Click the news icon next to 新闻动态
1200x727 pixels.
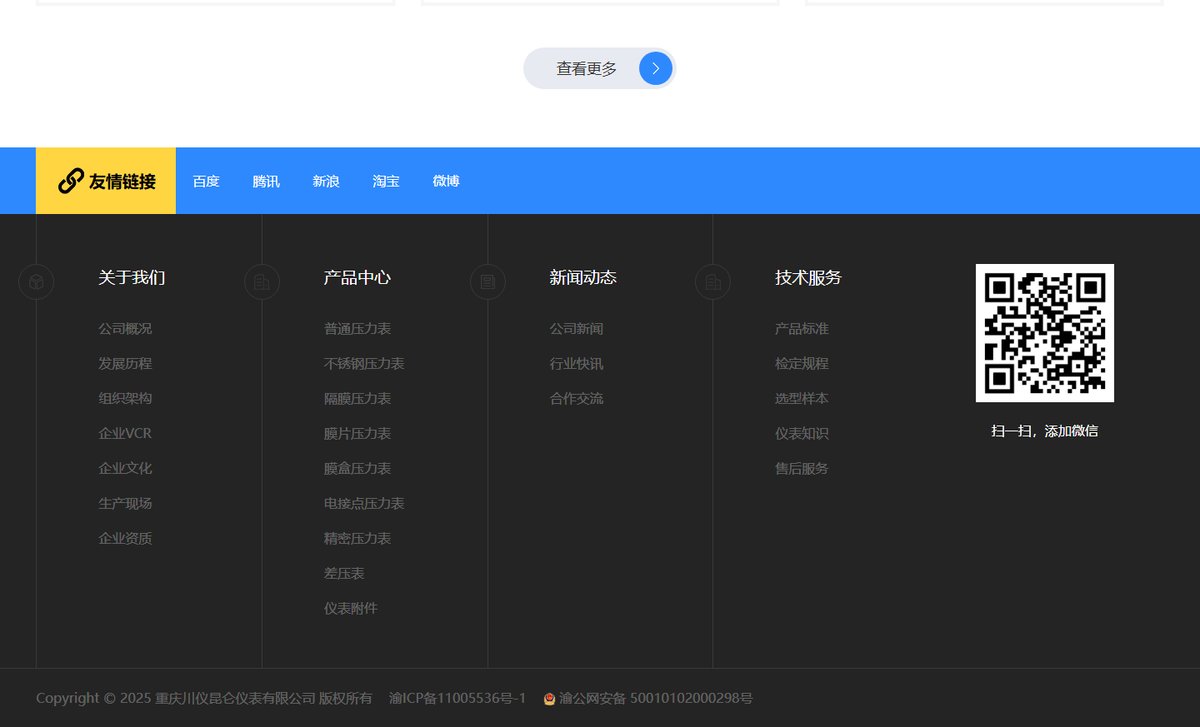[488, 282]
